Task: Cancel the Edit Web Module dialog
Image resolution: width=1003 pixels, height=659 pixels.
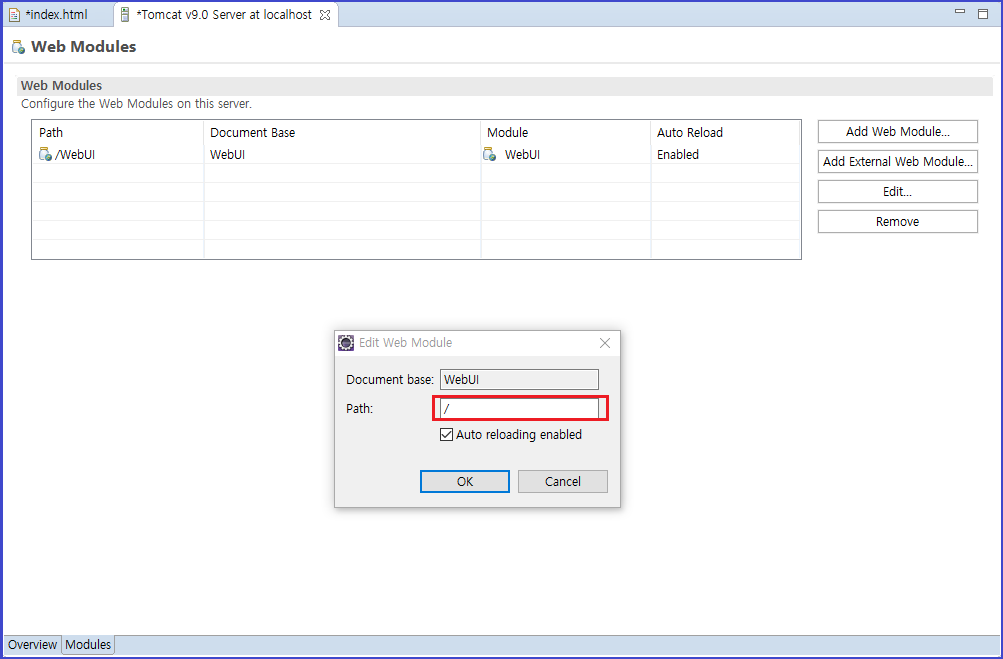Action: pos(562,482)
